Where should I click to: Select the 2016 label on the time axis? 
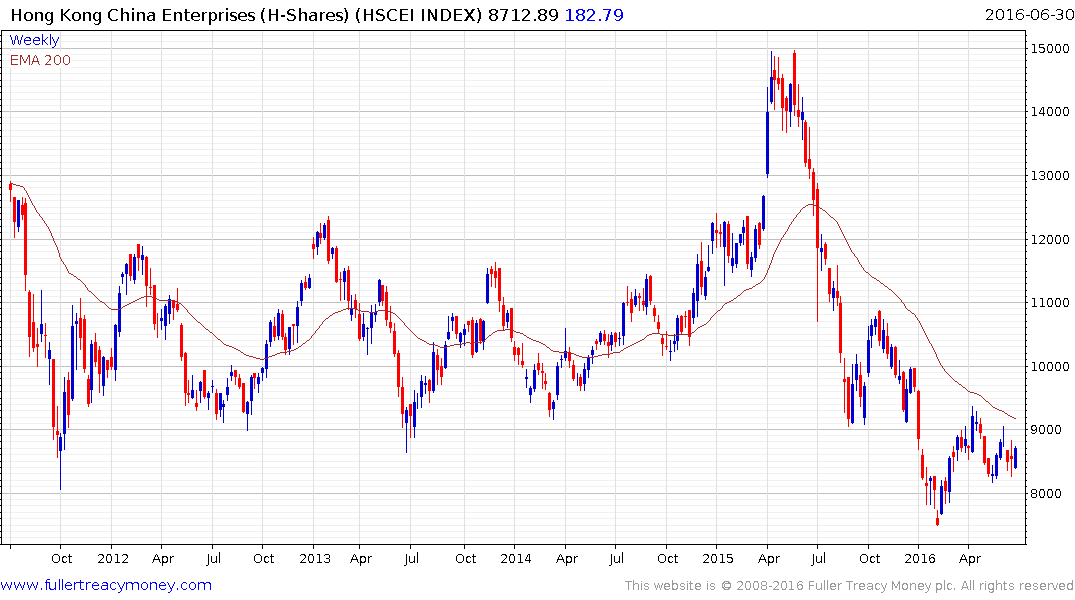(920, 558)
